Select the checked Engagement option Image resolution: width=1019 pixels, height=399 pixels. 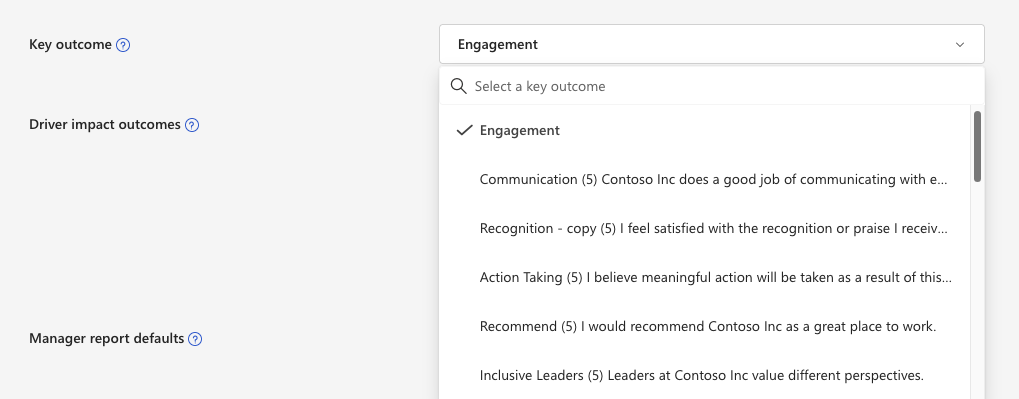click(705, 131)
